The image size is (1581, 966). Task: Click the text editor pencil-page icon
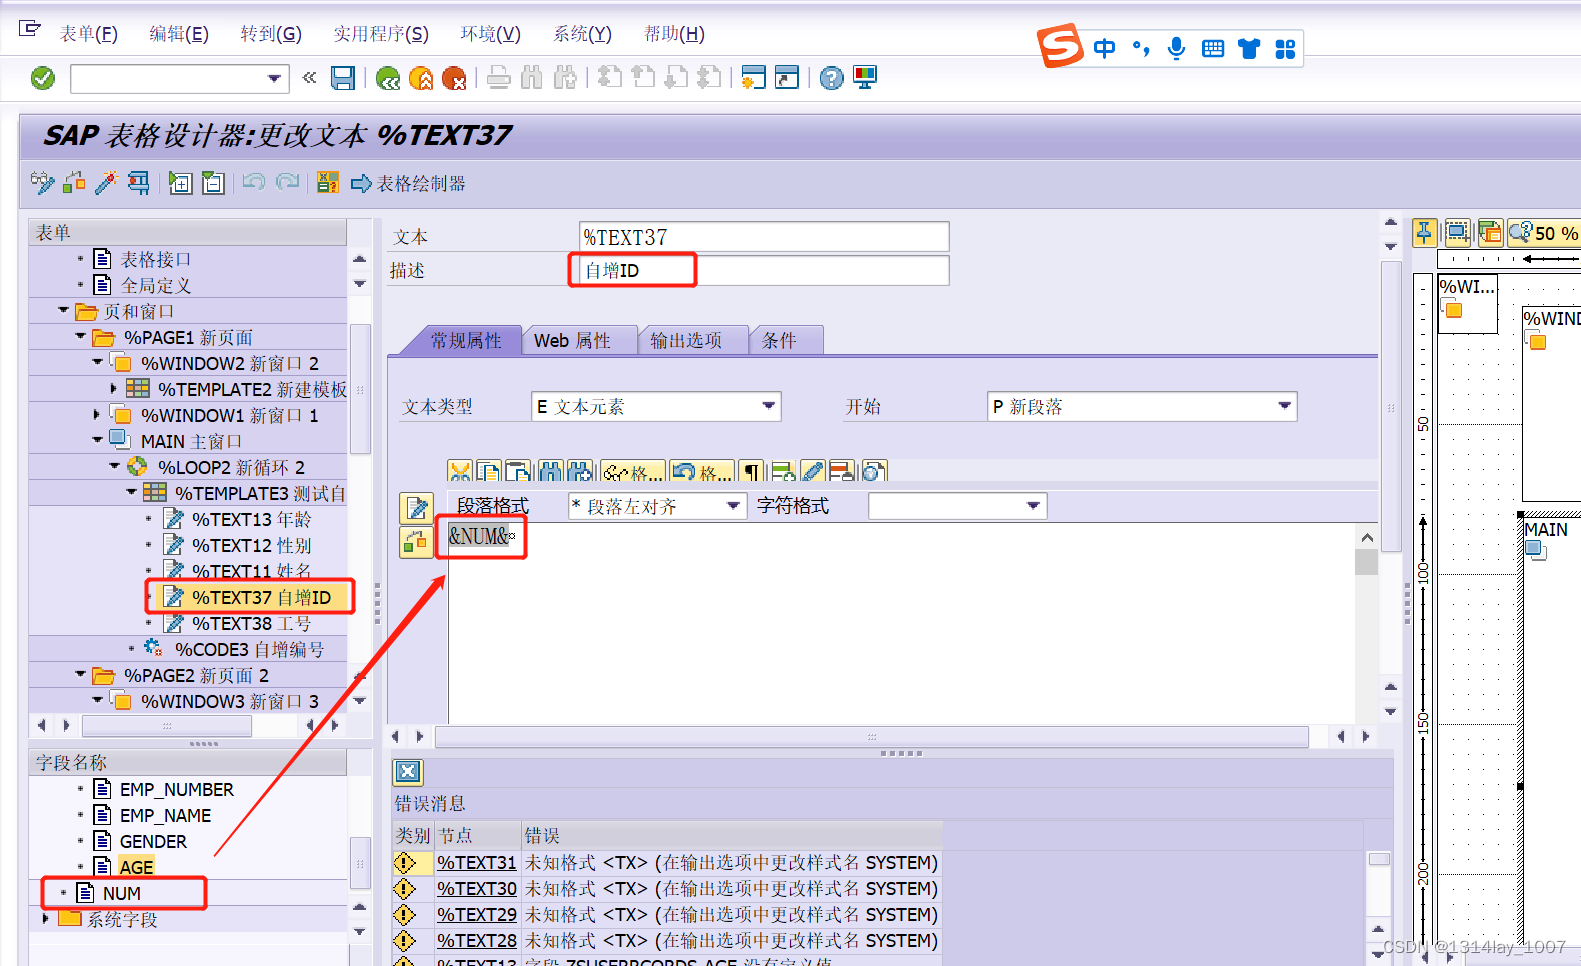416,508
